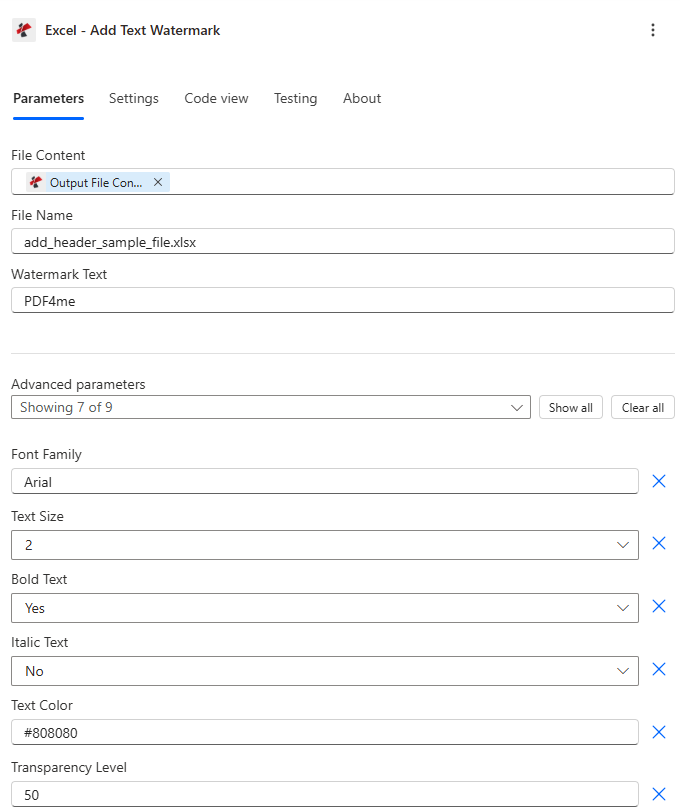The image size is (680, 811).
Task: Edit the Font Family field
Action: coord(325,482)
